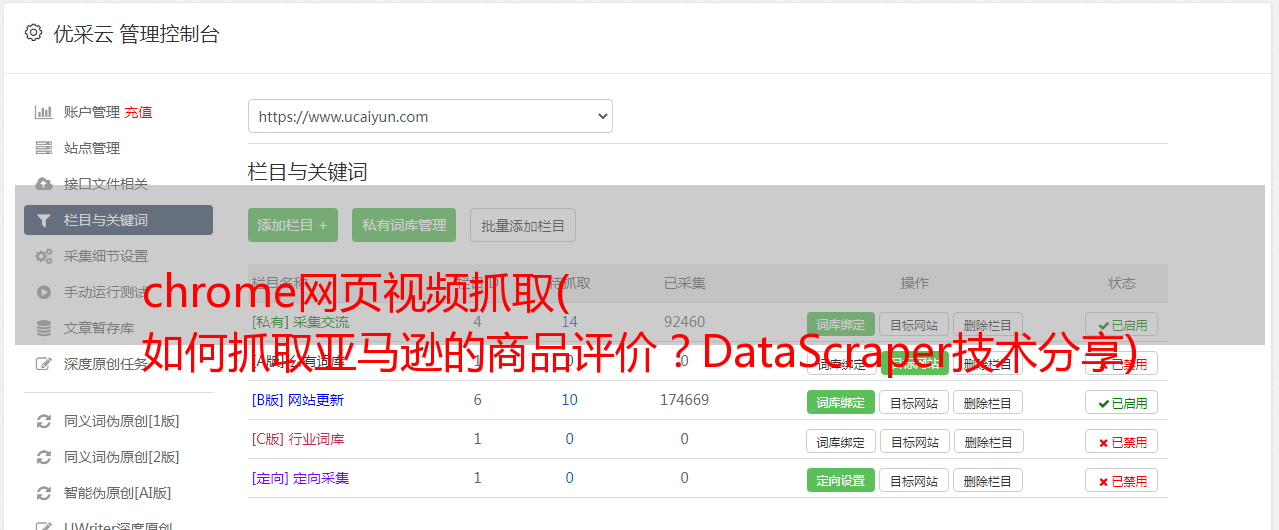Open the [C版] 行业词库 column link

(x=298, y=439)
